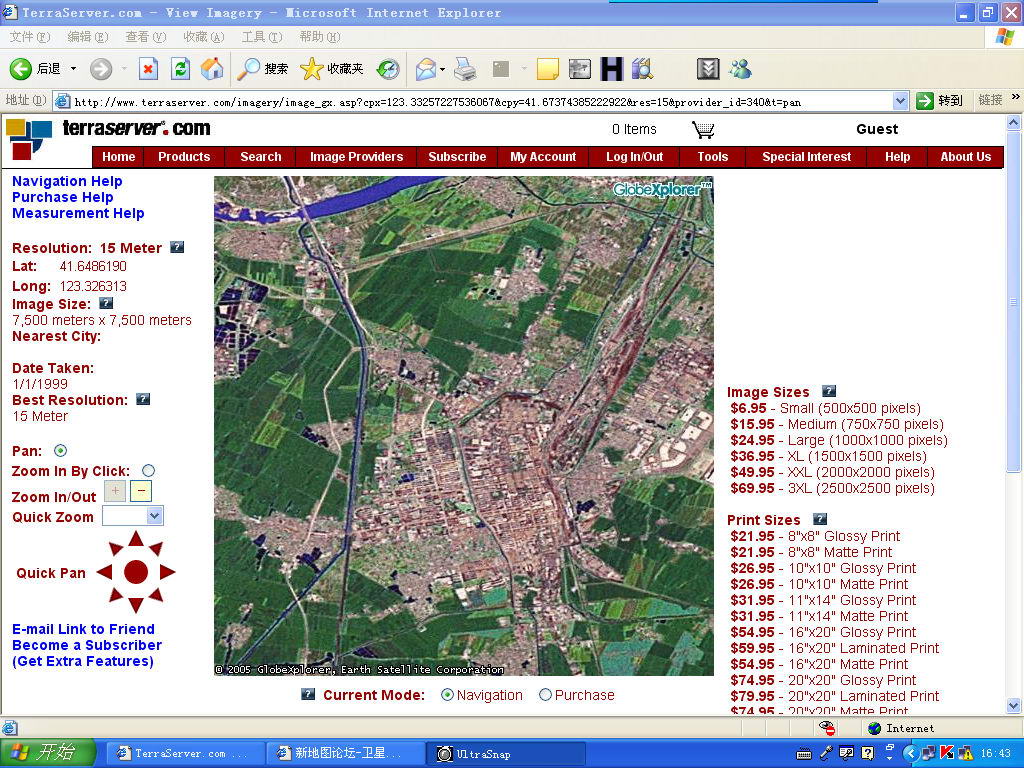Select the Pan radio button
This screenshot has width=1024, height=768.
click(61, 451)
